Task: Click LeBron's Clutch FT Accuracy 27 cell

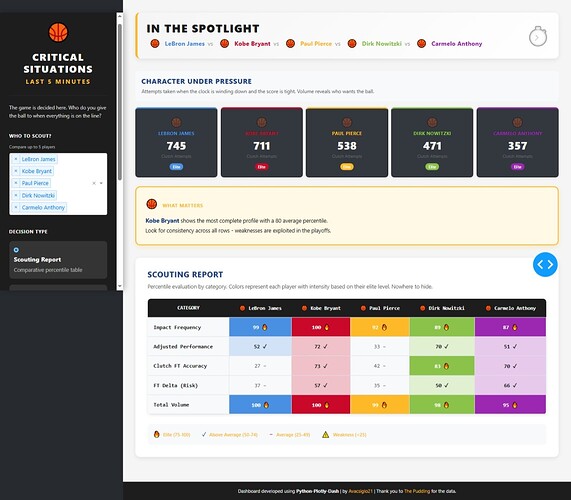Action: [x=260, y=366]
